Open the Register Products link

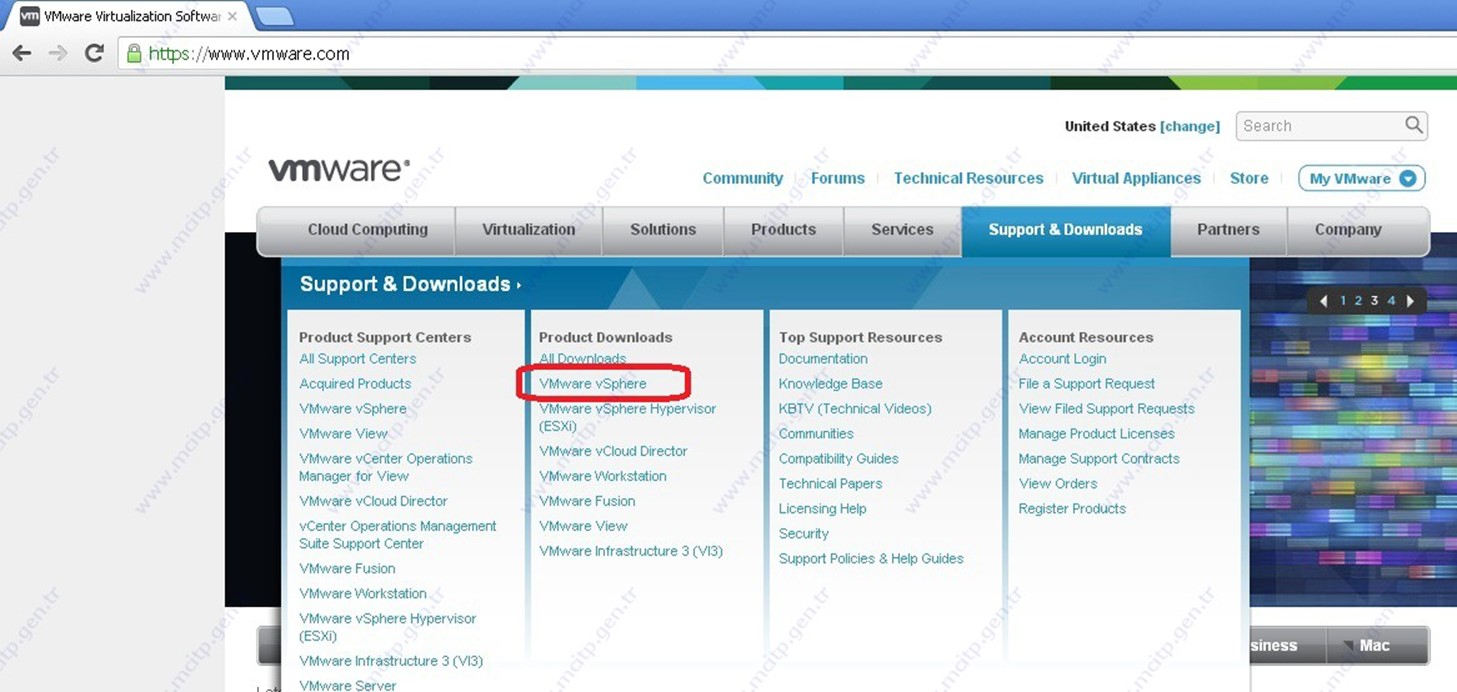(x=1072, y=509)
